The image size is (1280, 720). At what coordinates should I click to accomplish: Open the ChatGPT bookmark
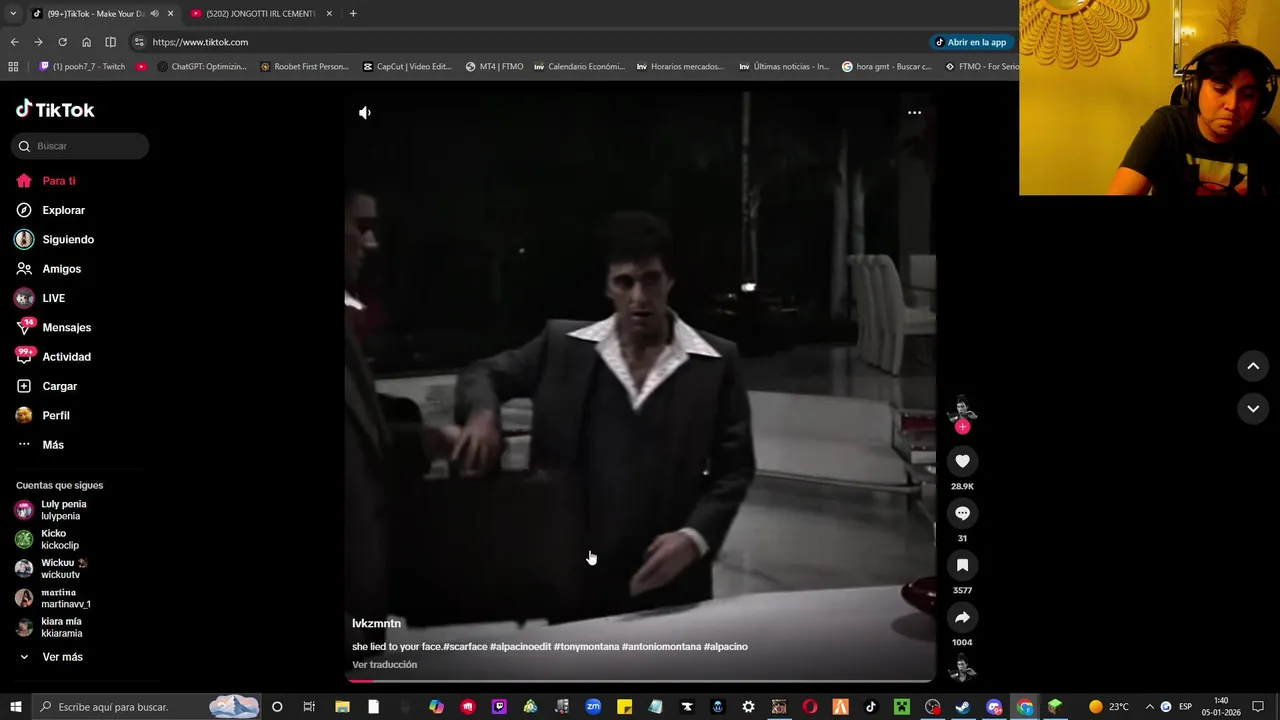pyautogui.click(x=203, y=67)
